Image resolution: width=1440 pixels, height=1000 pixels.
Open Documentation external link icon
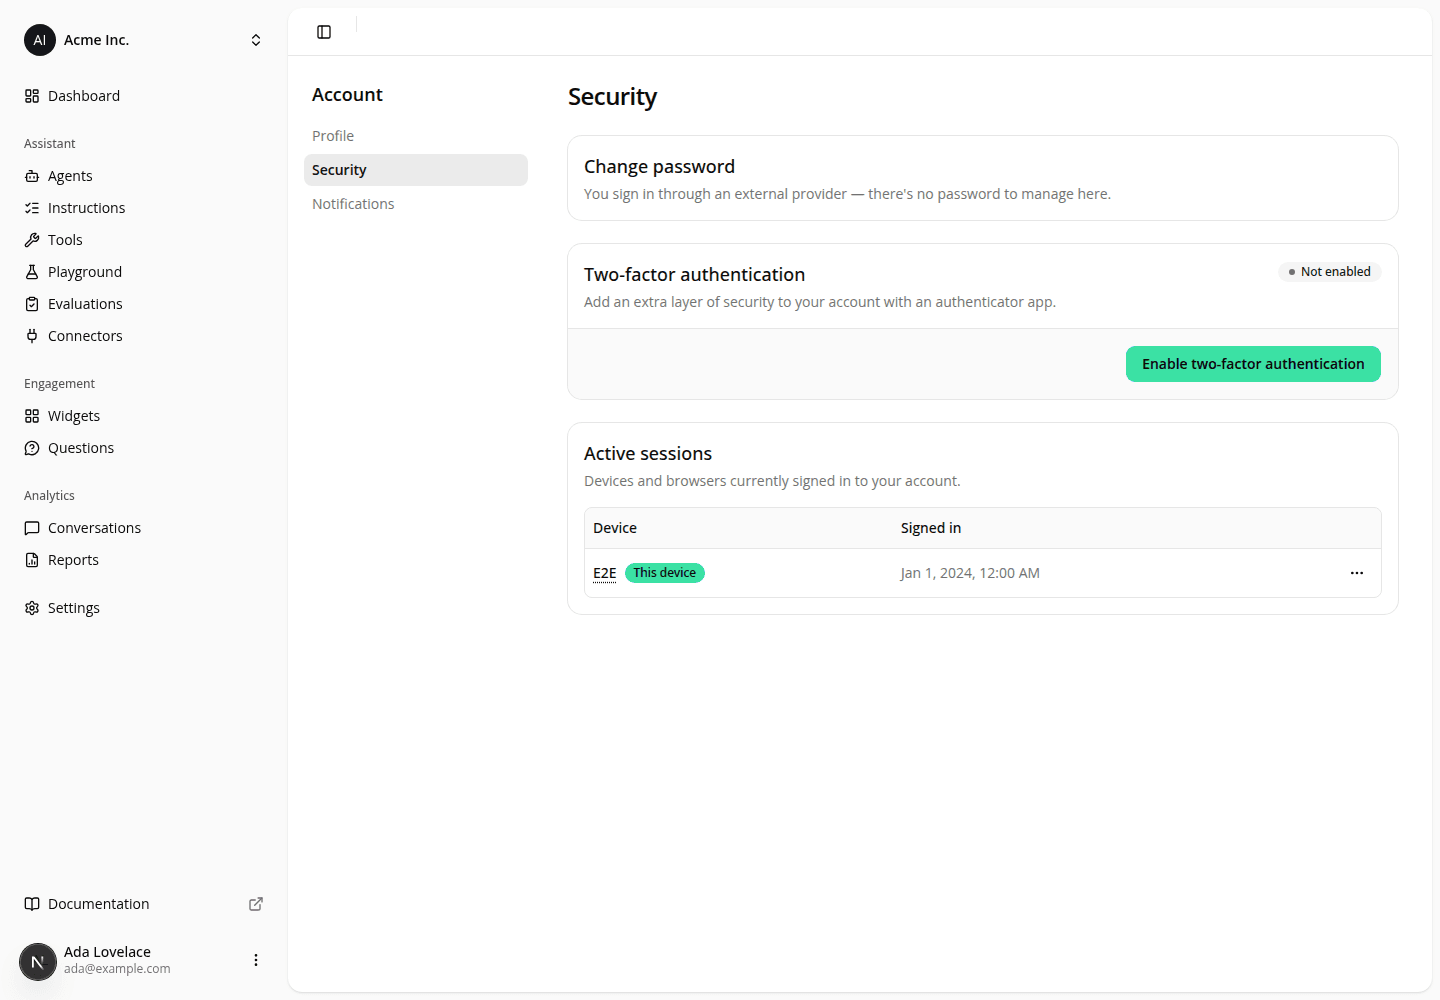[256, 904]
